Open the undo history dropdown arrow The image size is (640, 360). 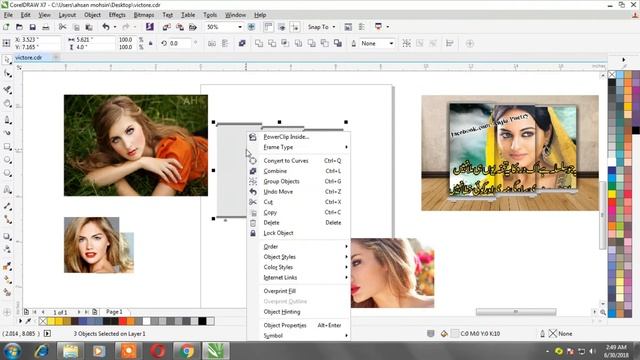click(x=115, y=27)
